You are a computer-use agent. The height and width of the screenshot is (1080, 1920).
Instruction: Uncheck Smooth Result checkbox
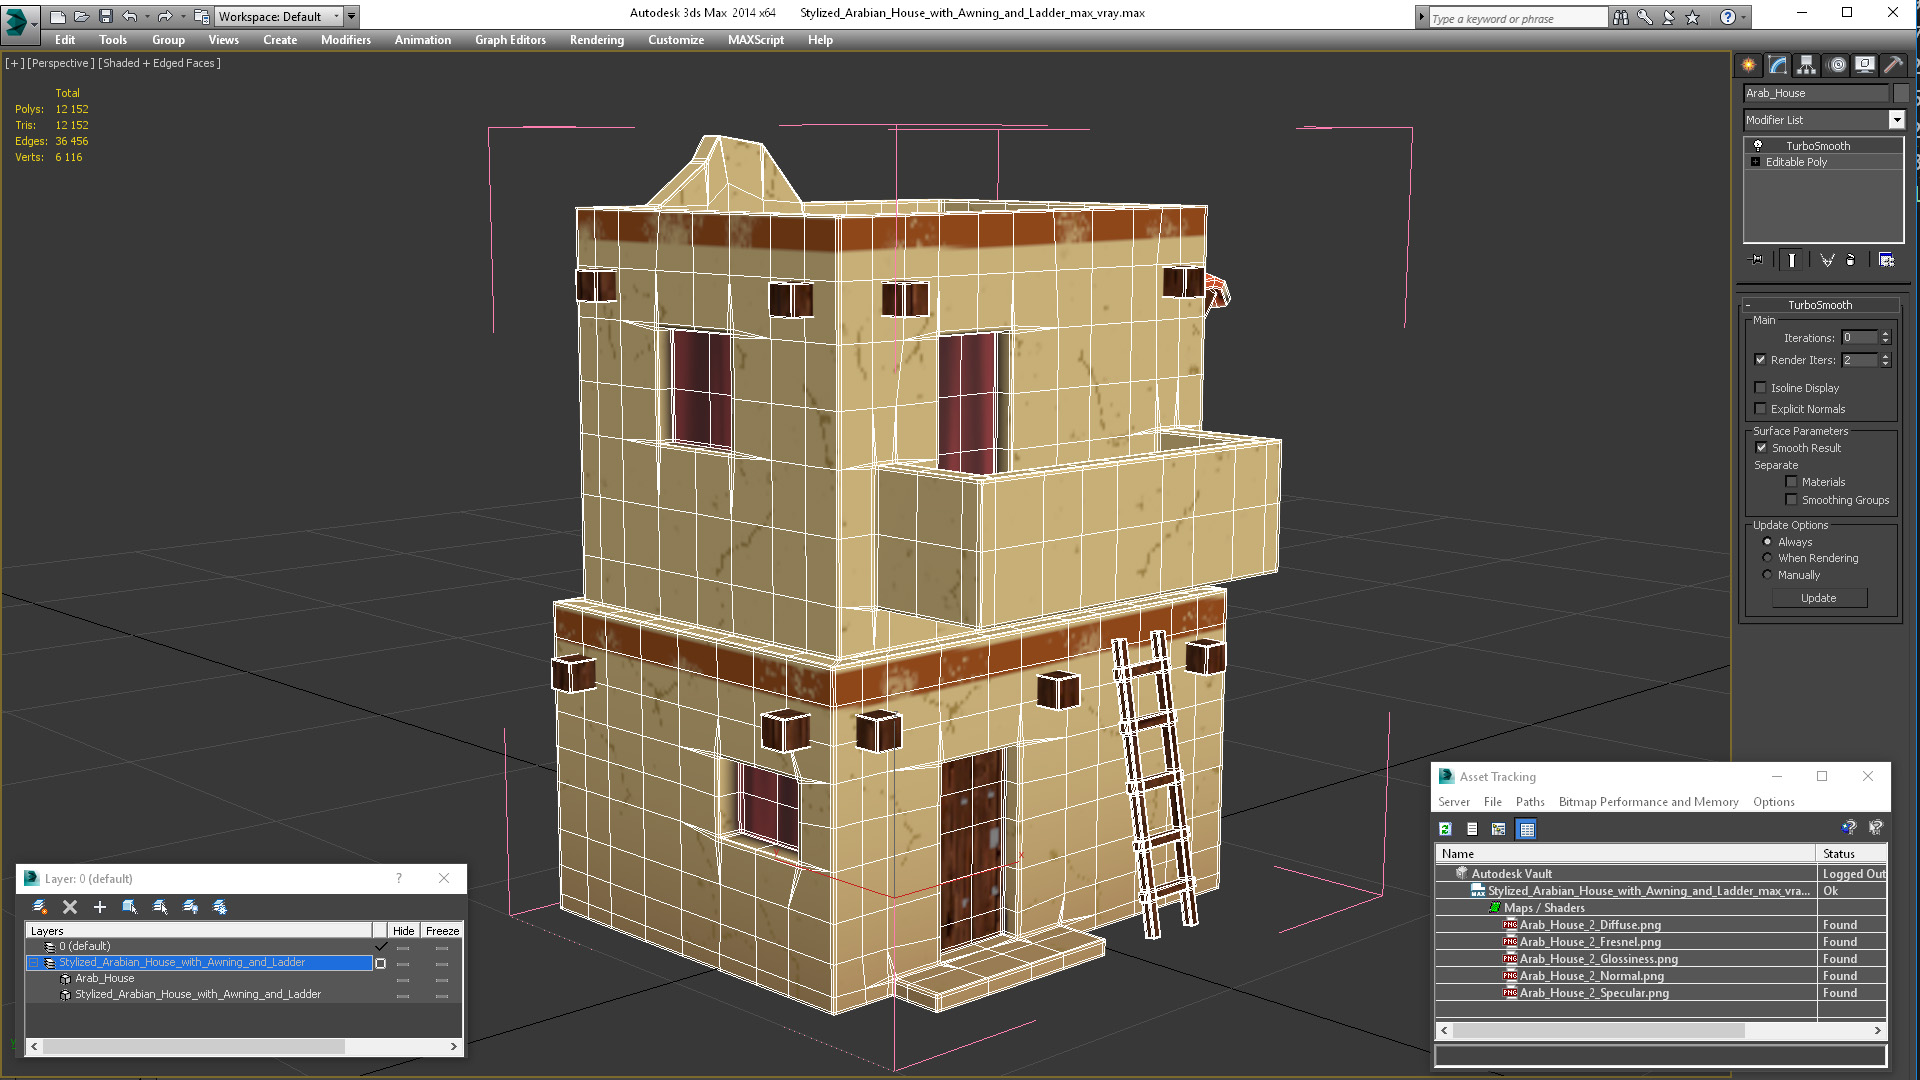(x=1761, y=448)
